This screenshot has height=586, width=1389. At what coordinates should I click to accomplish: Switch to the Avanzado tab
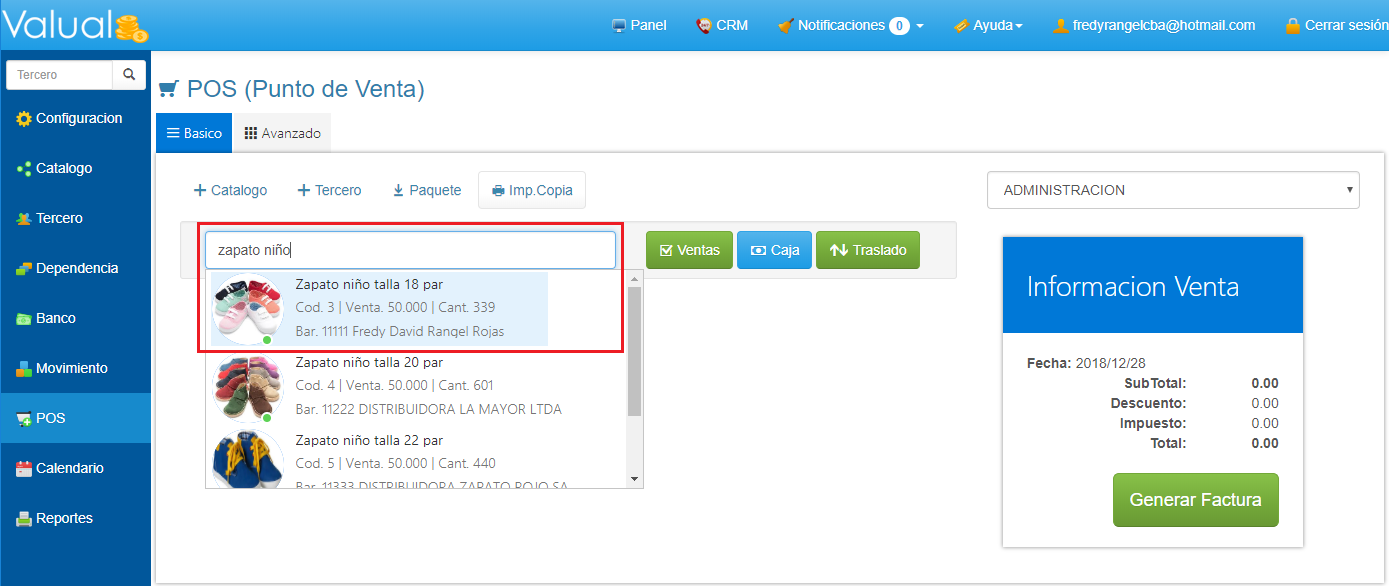(x=282, y=133)
